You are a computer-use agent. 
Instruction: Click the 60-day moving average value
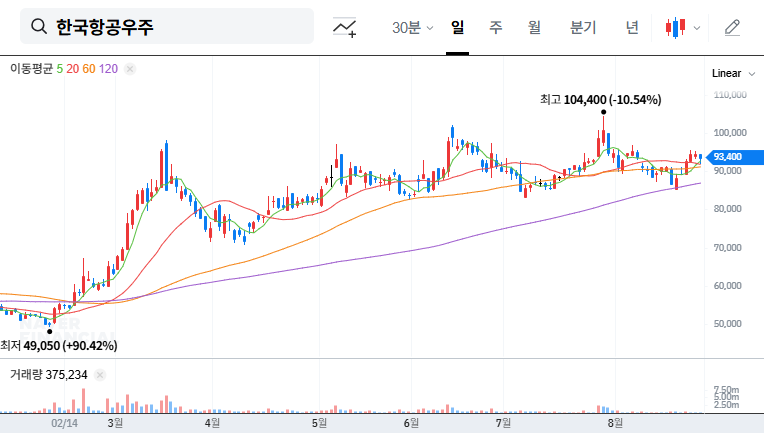pyautogui.click(x=89, y=69)
